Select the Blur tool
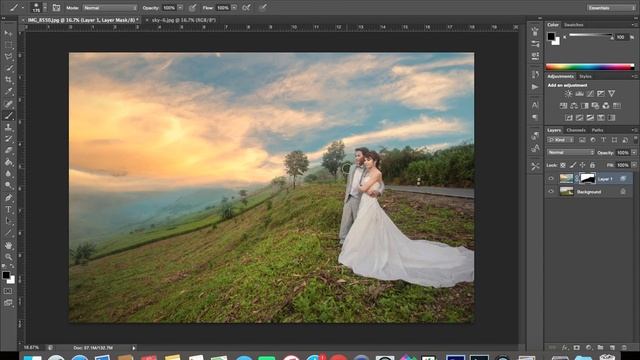This screenshot has height=360, width=640. tap(8, 174)
